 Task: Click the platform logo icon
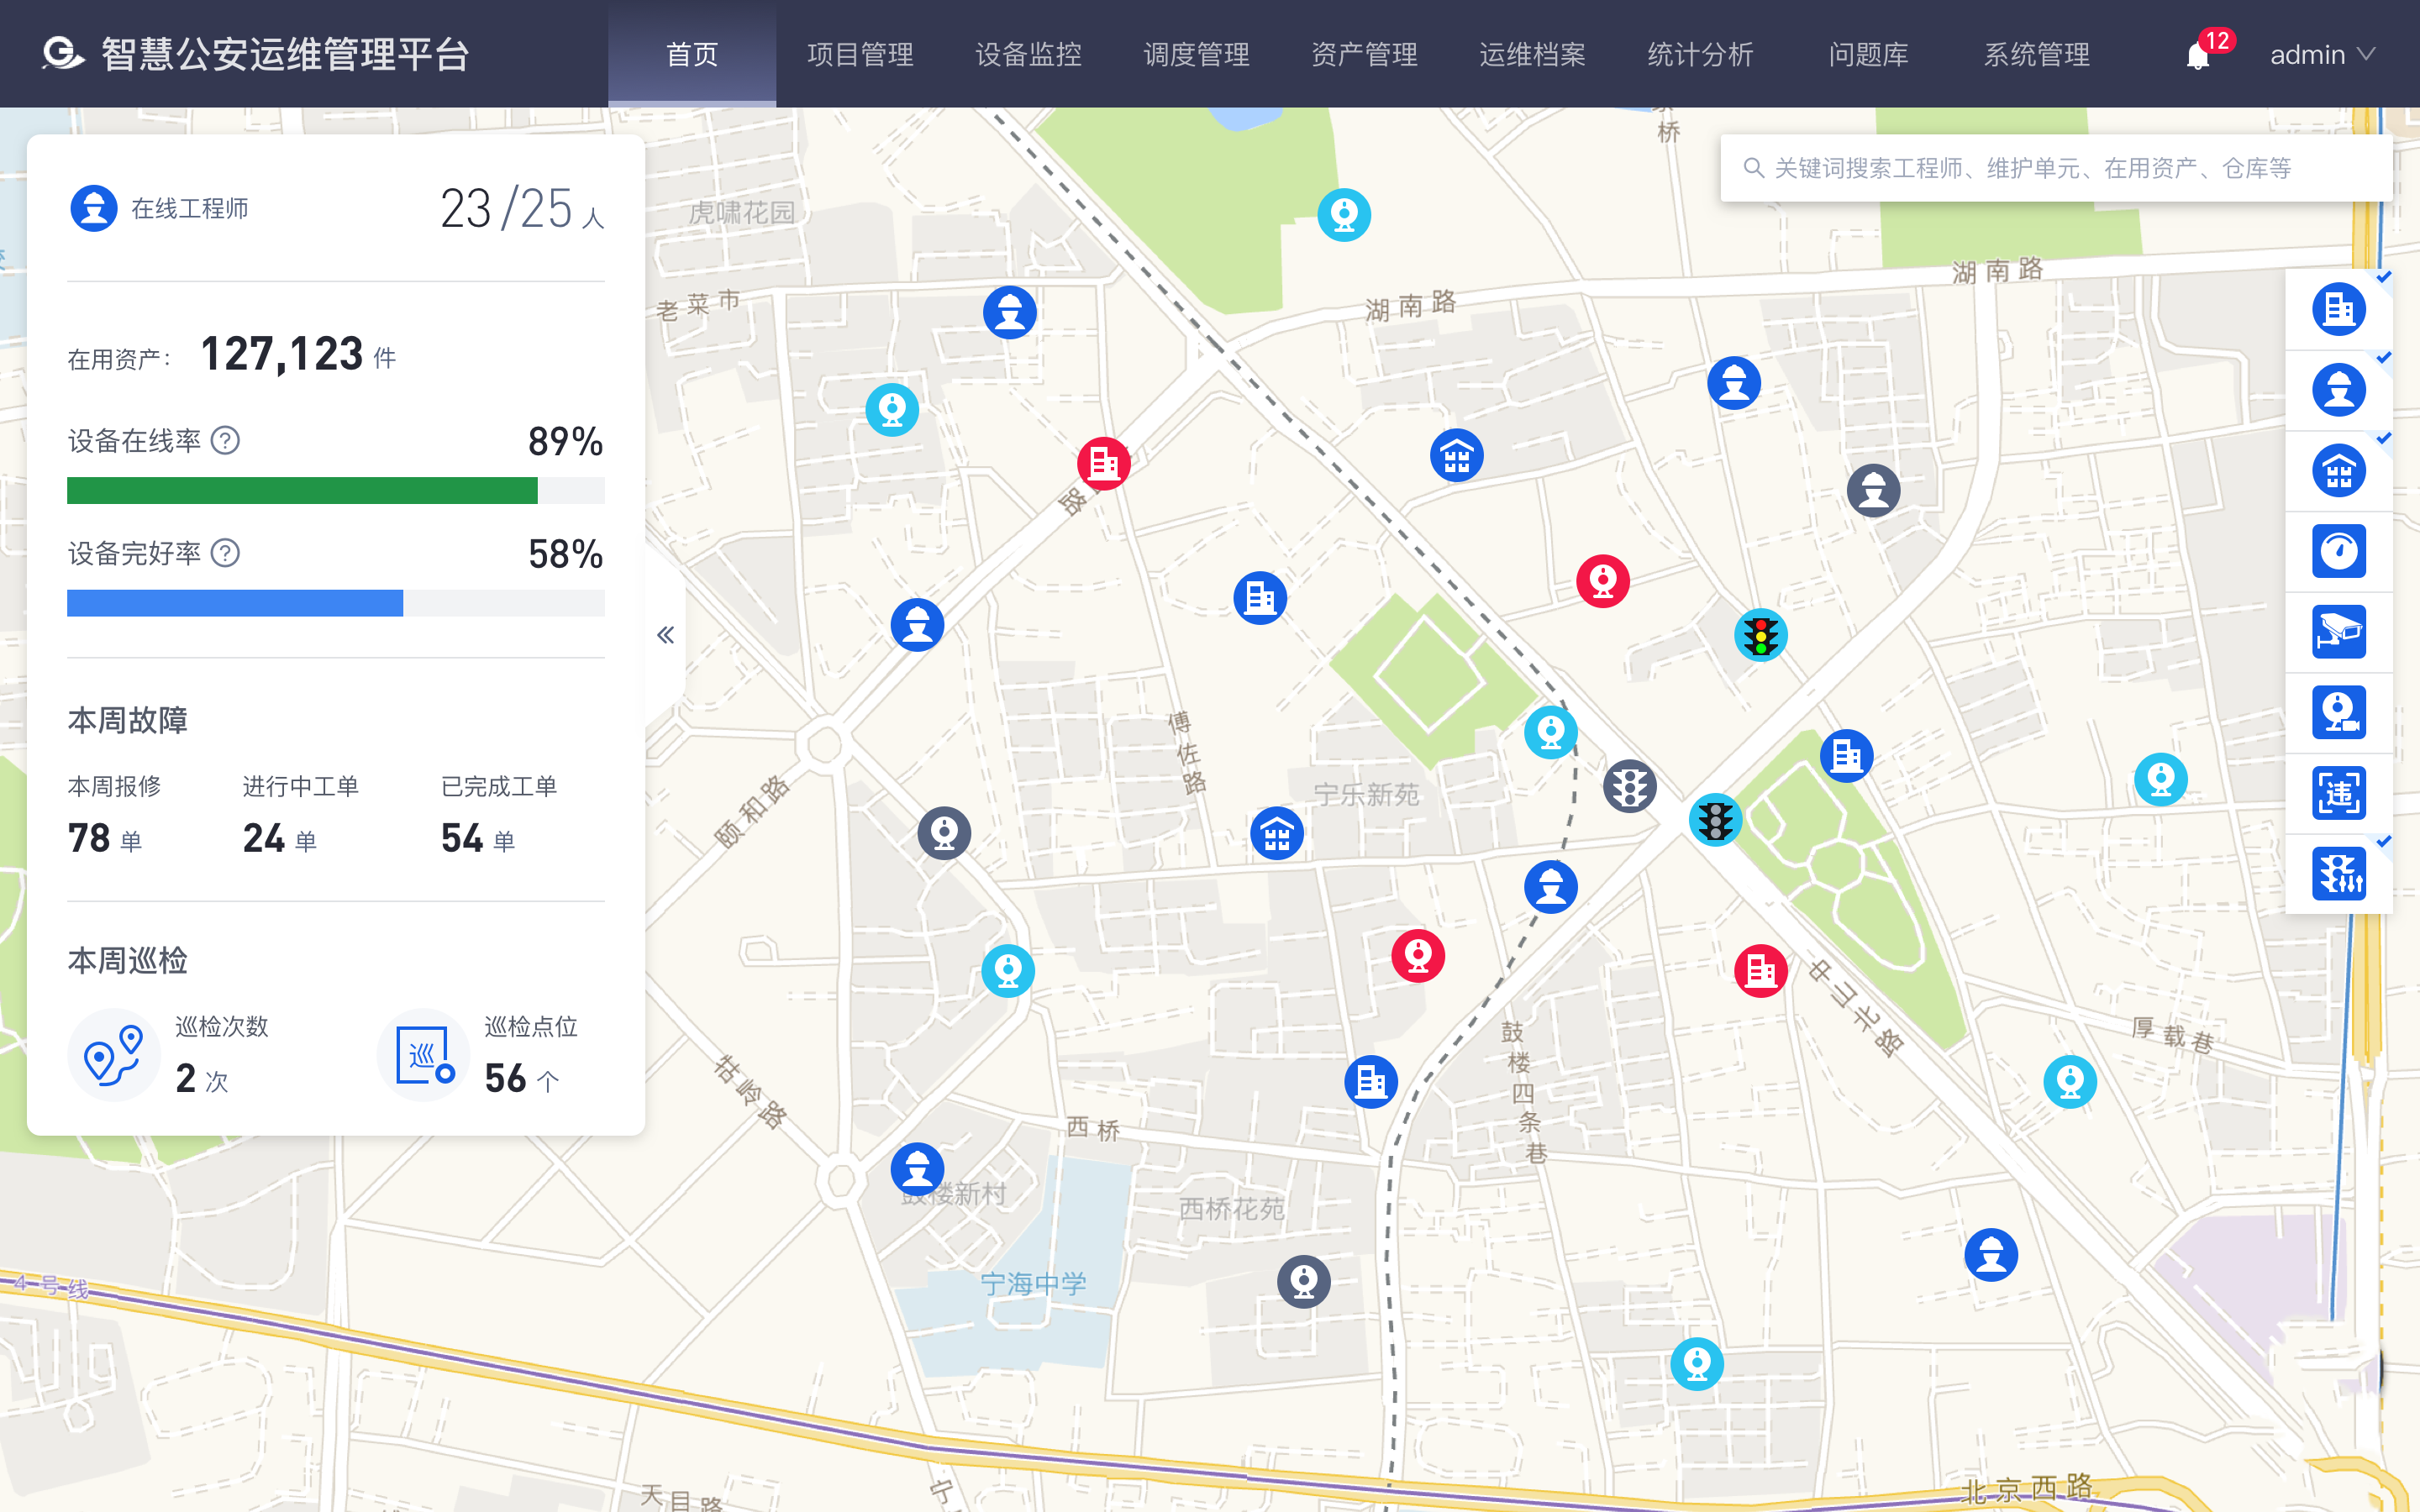tap(63, 54)
